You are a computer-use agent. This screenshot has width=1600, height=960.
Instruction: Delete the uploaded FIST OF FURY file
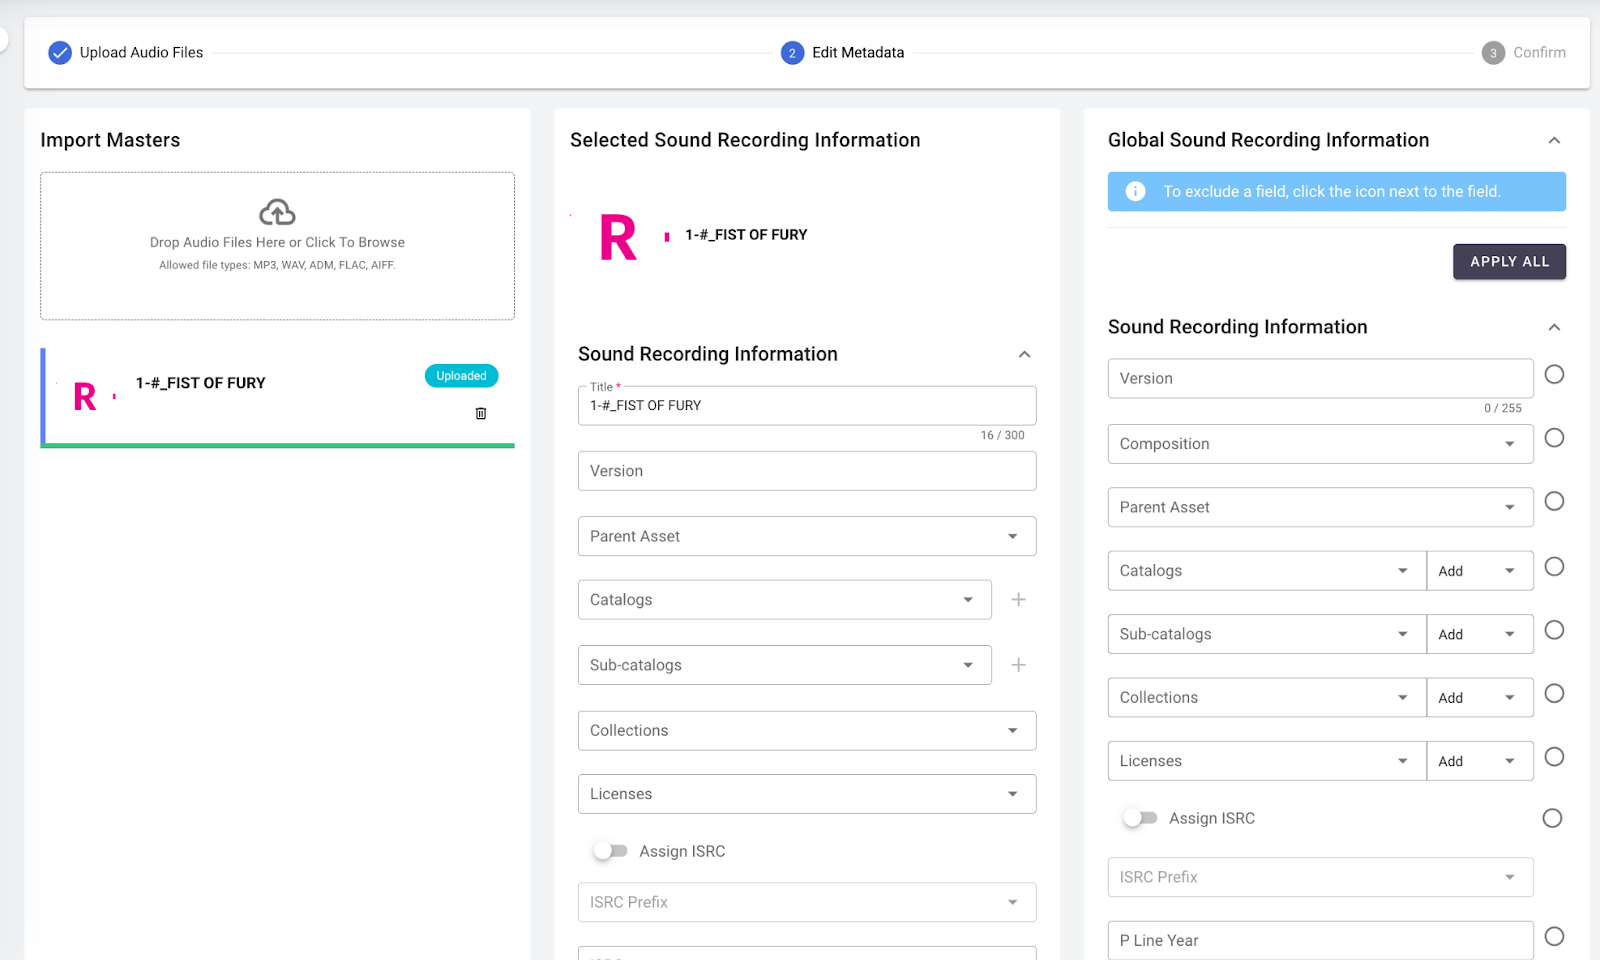481,413
